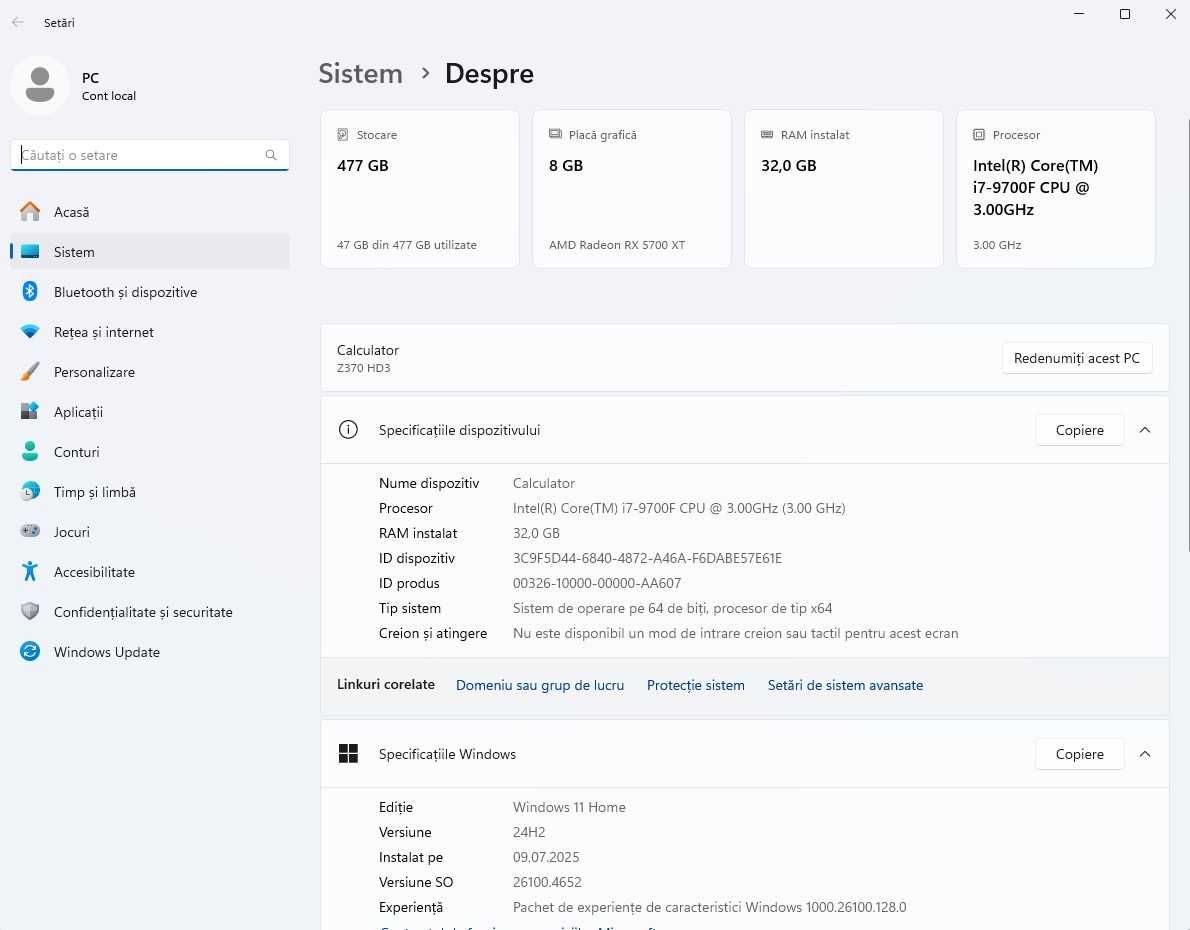Click the Windows Update sync icon
Viewport: 1190px width, 930px height.
pyautogui.click(x=30, y=651)
